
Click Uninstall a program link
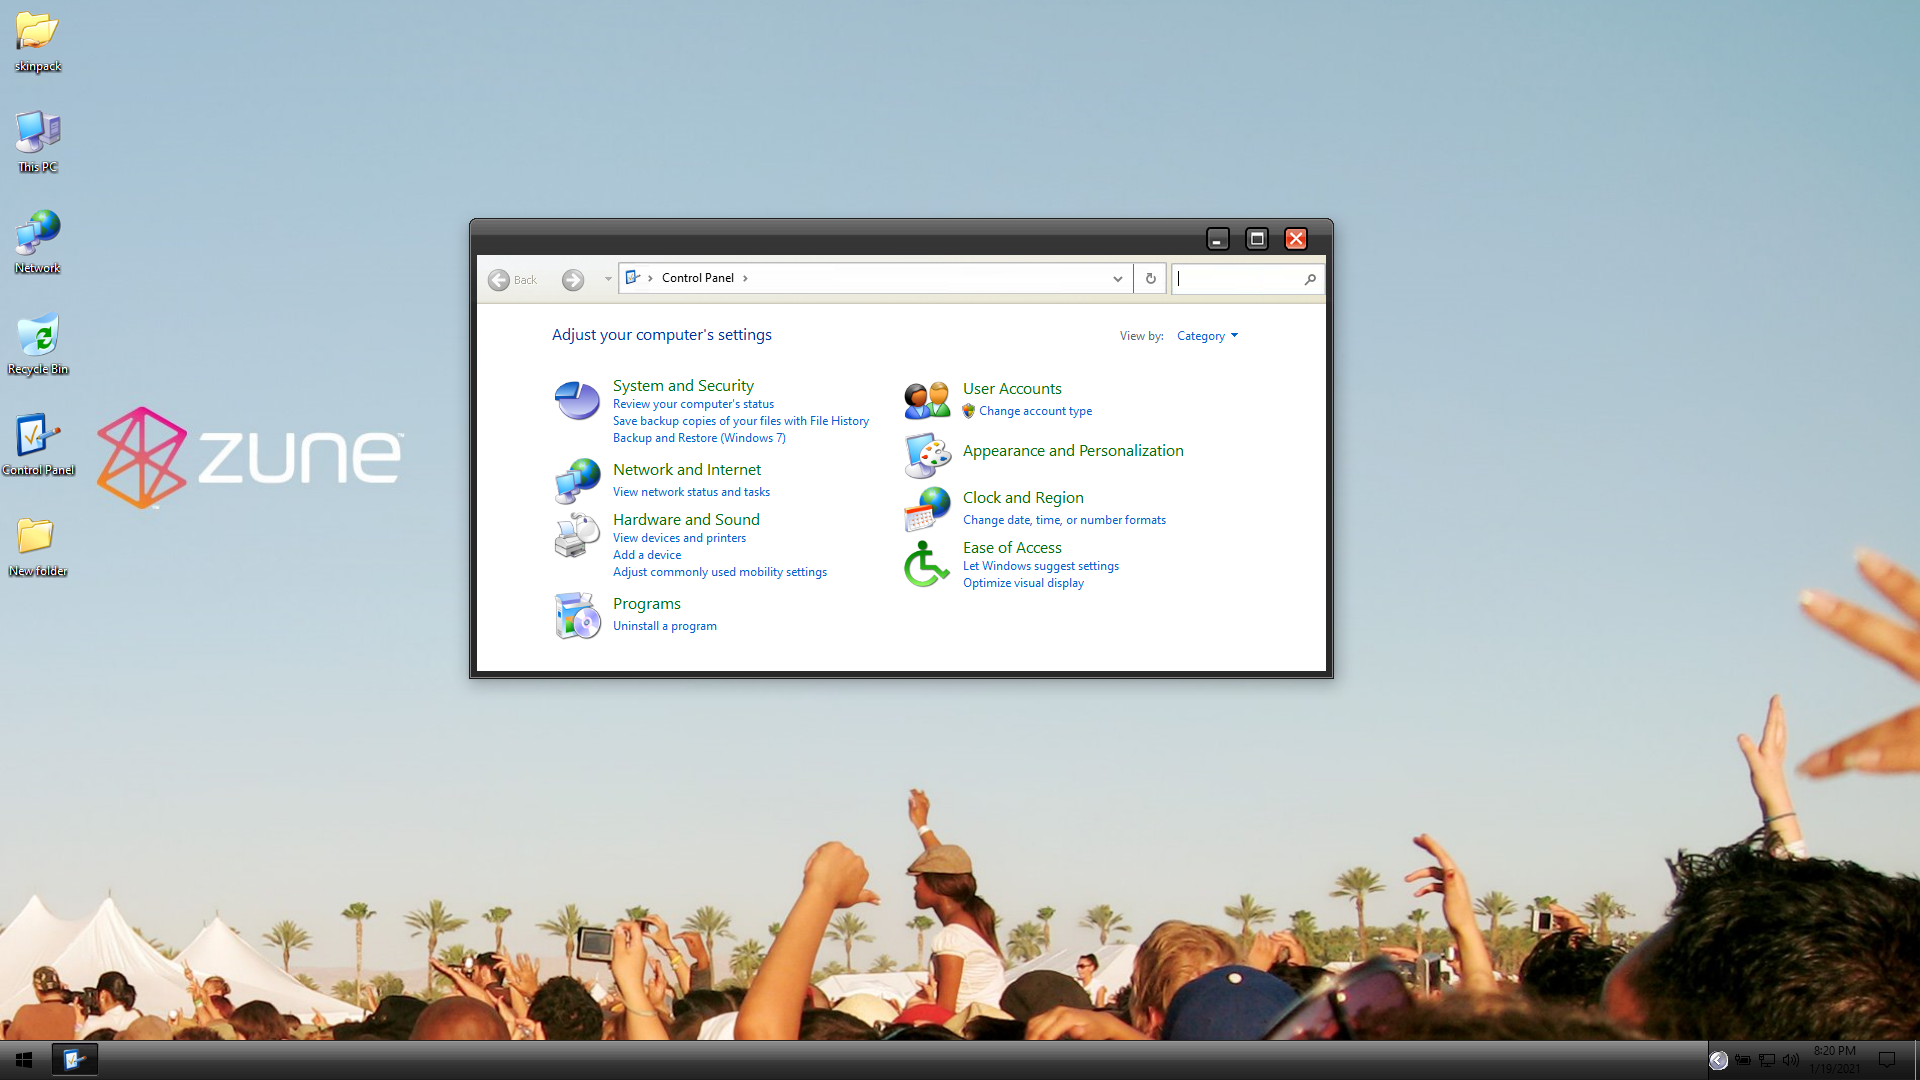coord(664,626)
